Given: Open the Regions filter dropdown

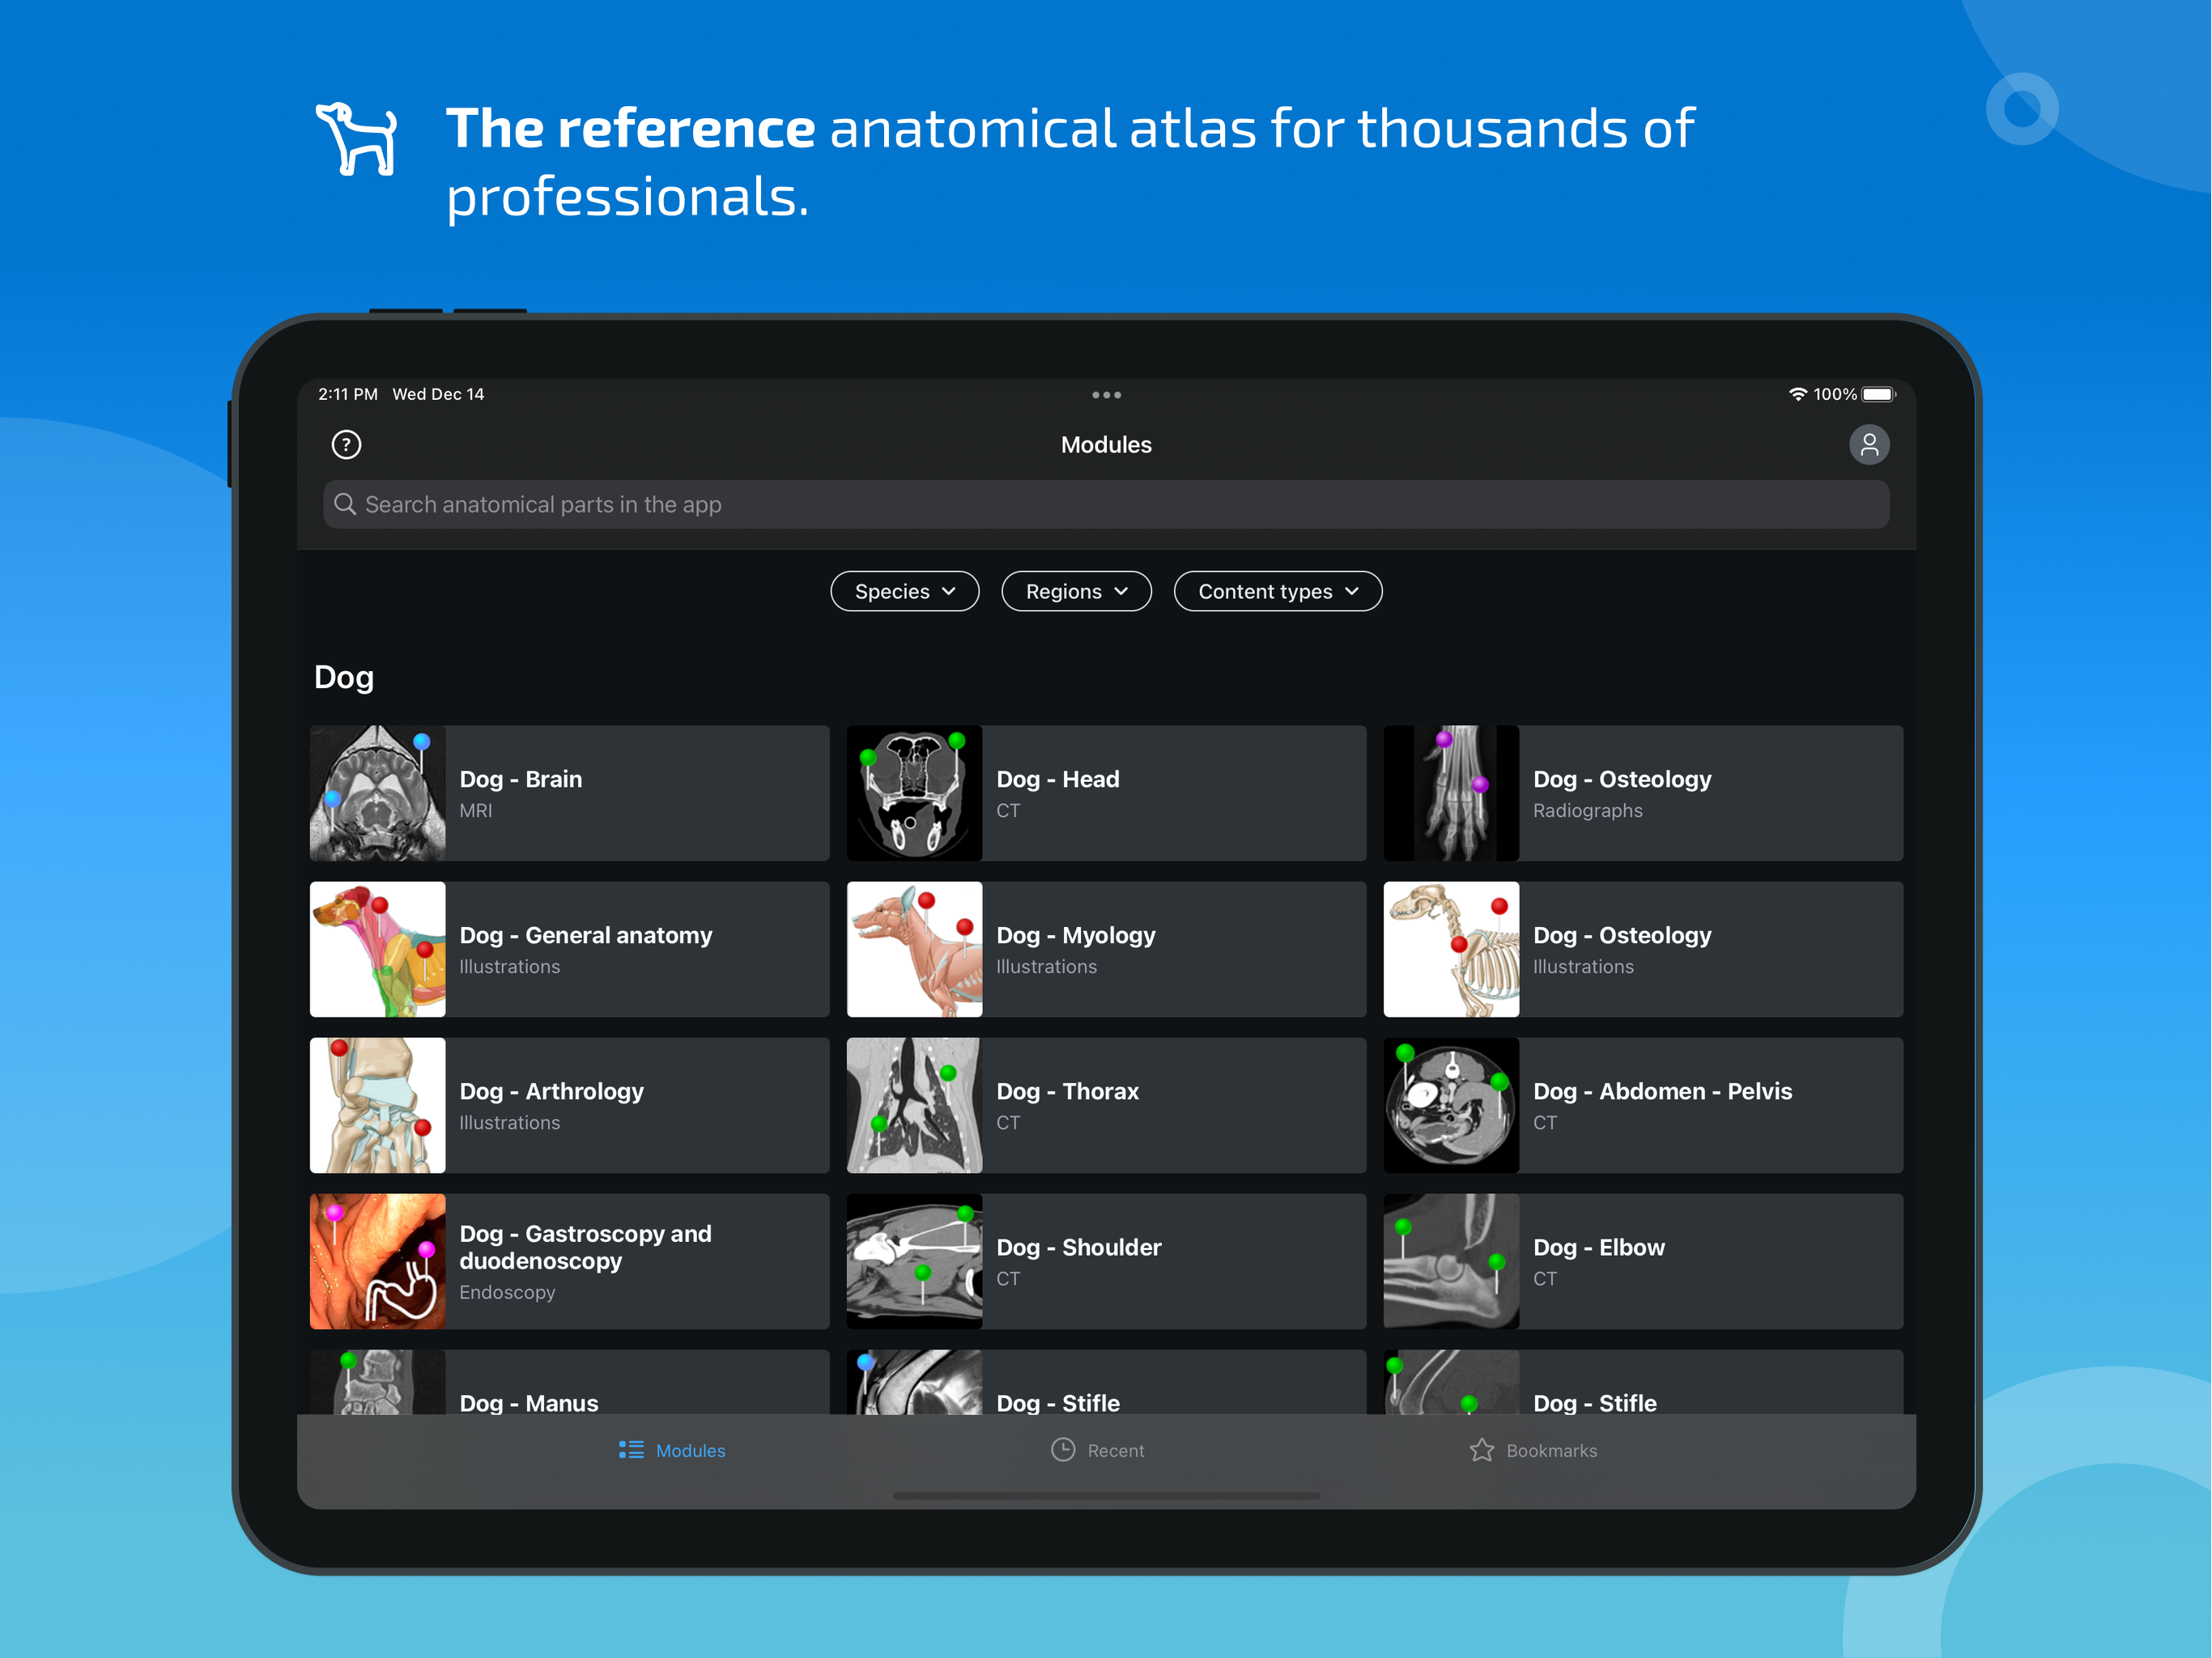Looking at the screenshot, I should point(1076,591).
